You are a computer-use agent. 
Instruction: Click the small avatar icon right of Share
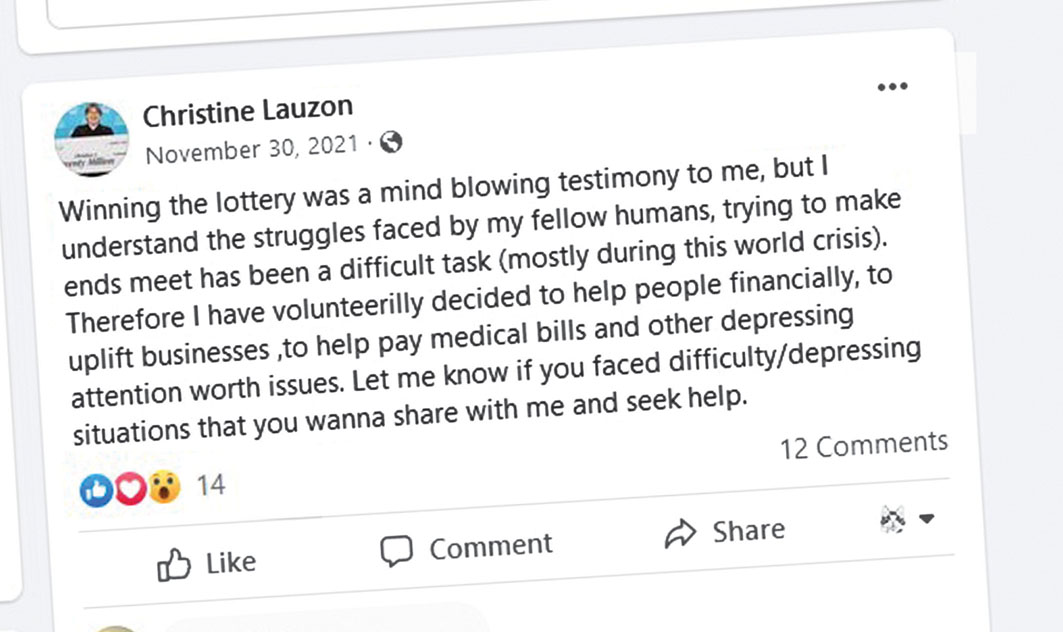coord(892,520)
